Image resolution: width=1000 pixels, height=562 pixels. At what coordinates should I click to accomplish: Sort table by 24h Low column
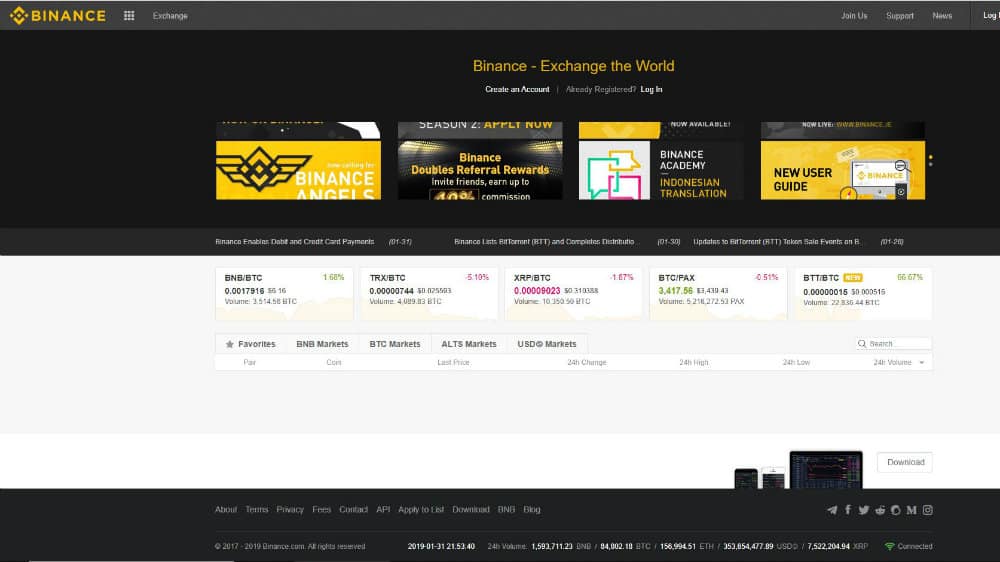tap(796, 362)
